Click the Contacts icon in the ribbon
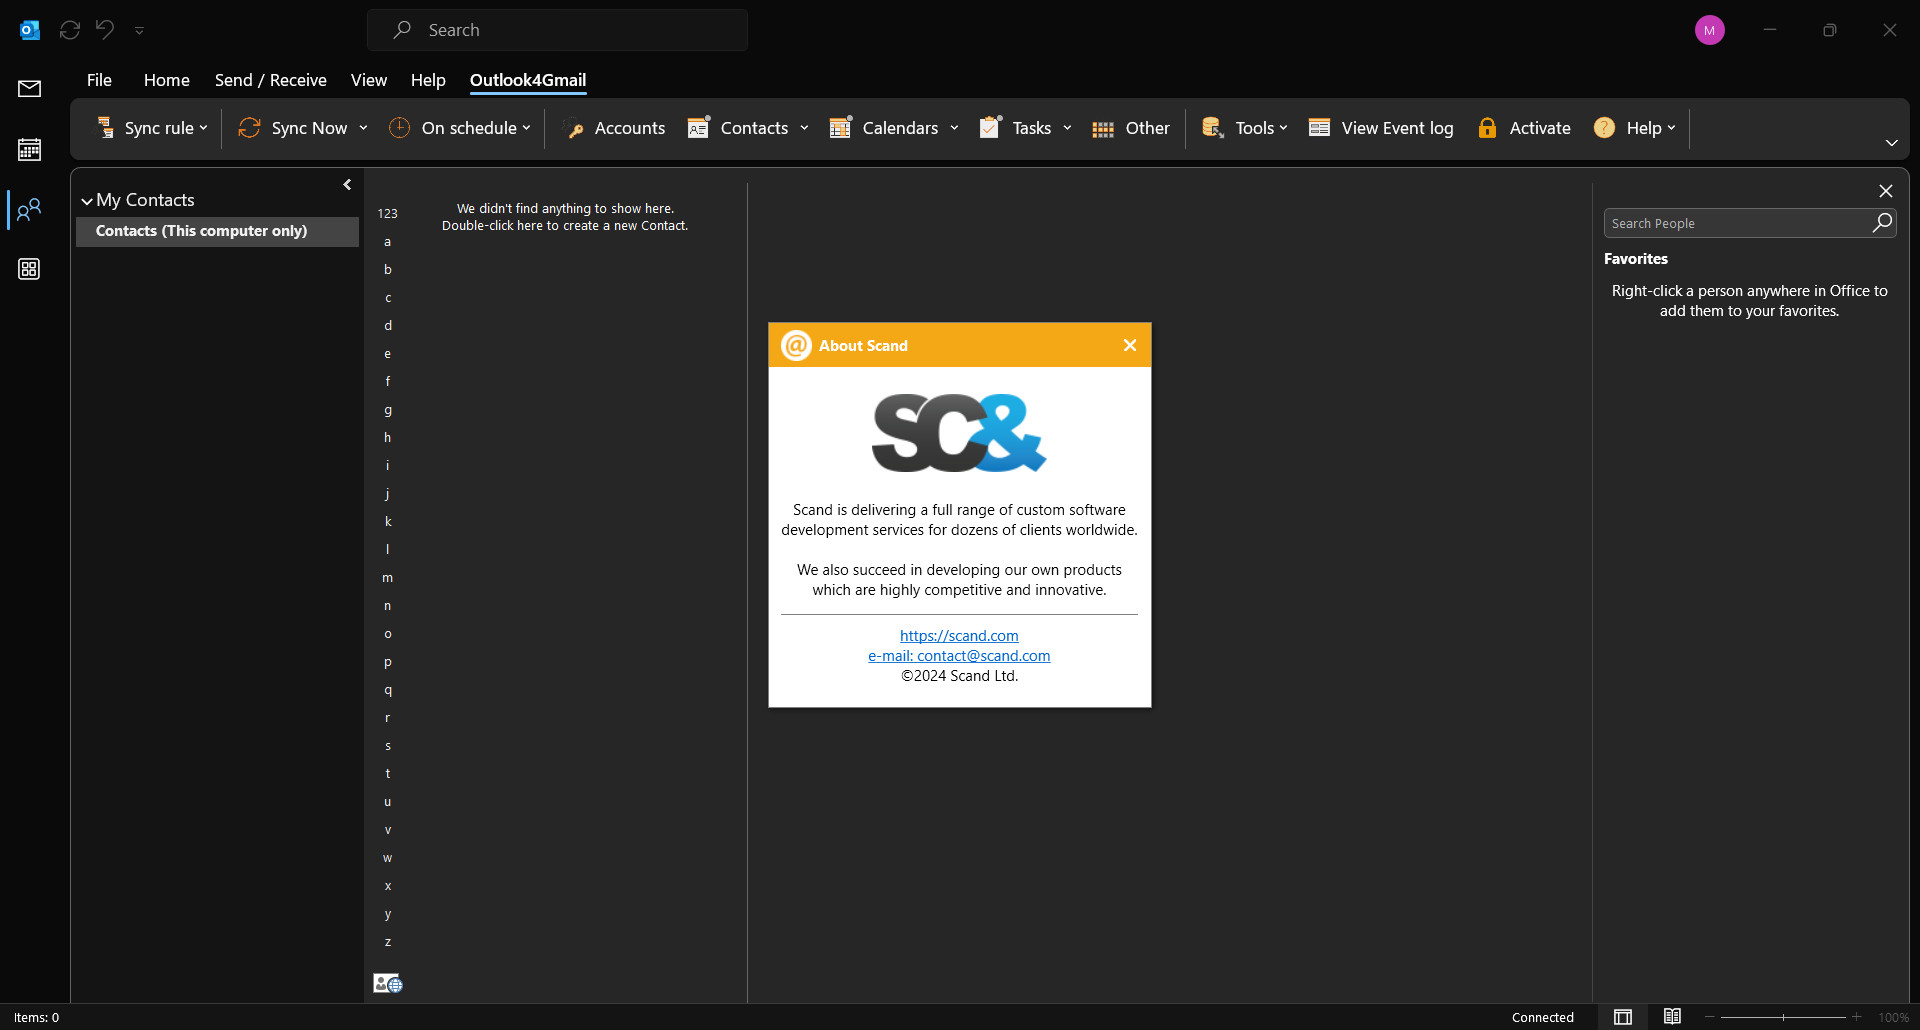The image size is (1920, 1030). pos(698,128)
